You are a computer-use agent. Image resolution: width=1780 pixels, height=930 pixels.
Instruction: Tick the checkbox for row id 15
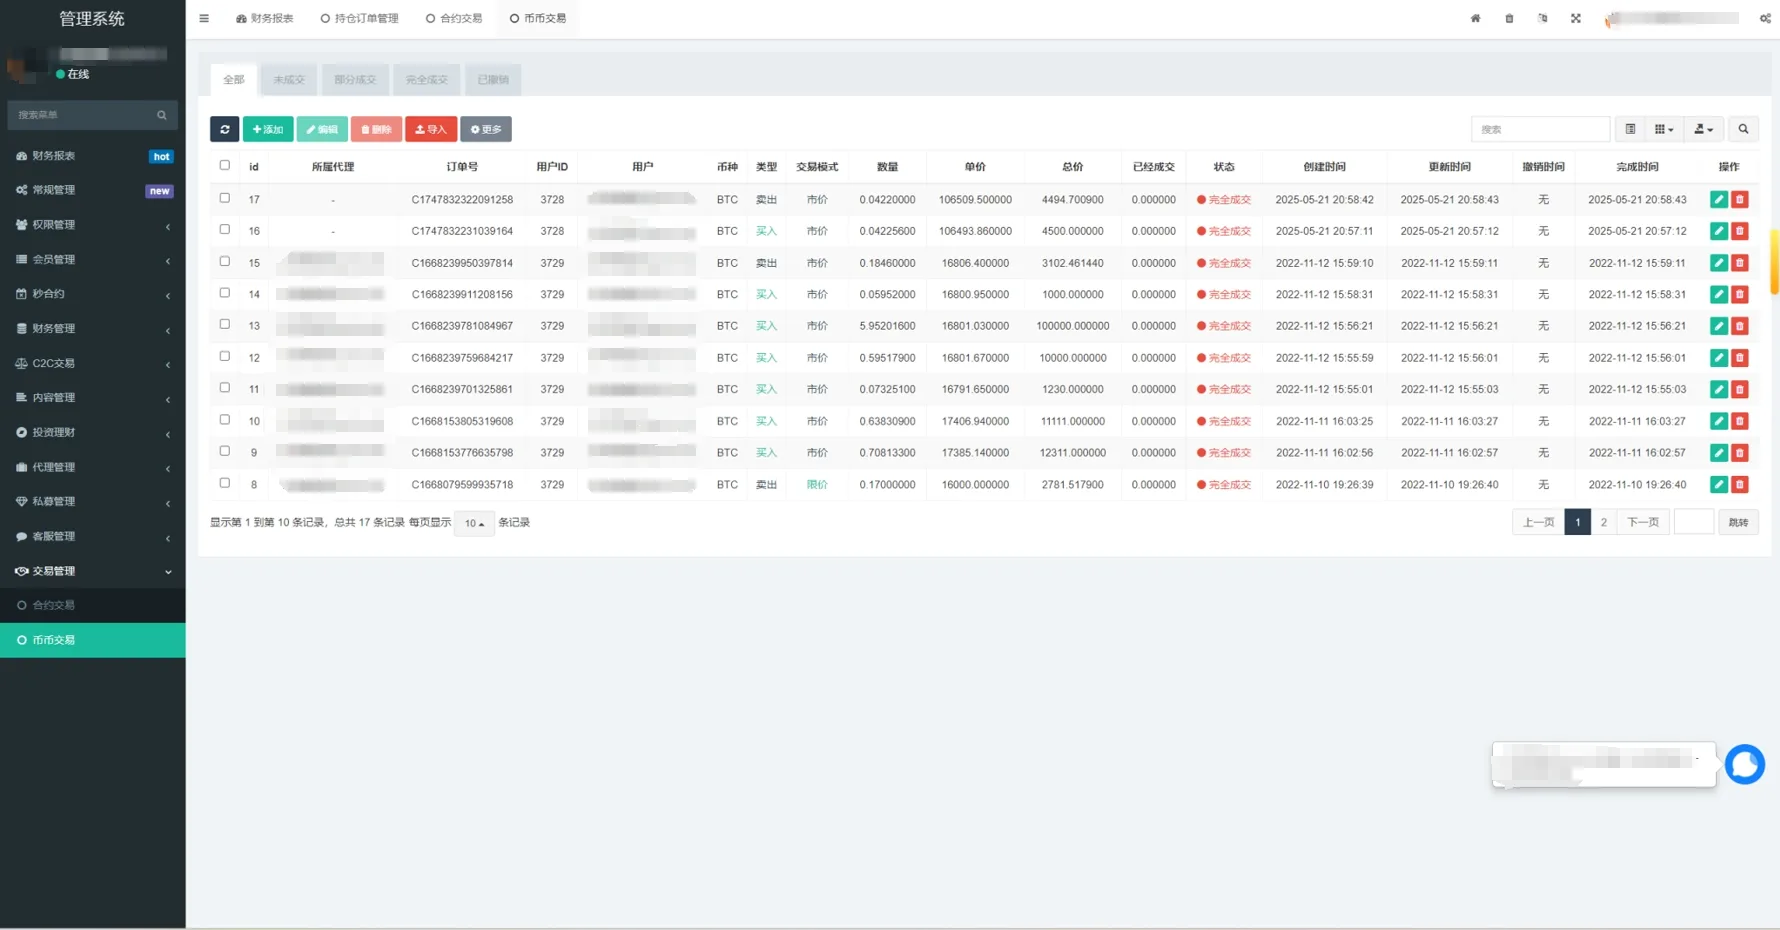click(x=225, y=262)
